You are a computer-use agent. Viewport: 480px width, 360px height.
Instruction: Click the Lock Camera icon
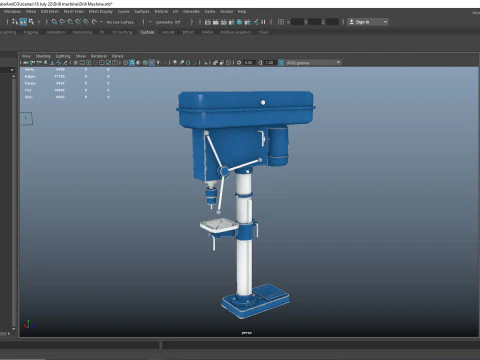[x=32, y=63]
